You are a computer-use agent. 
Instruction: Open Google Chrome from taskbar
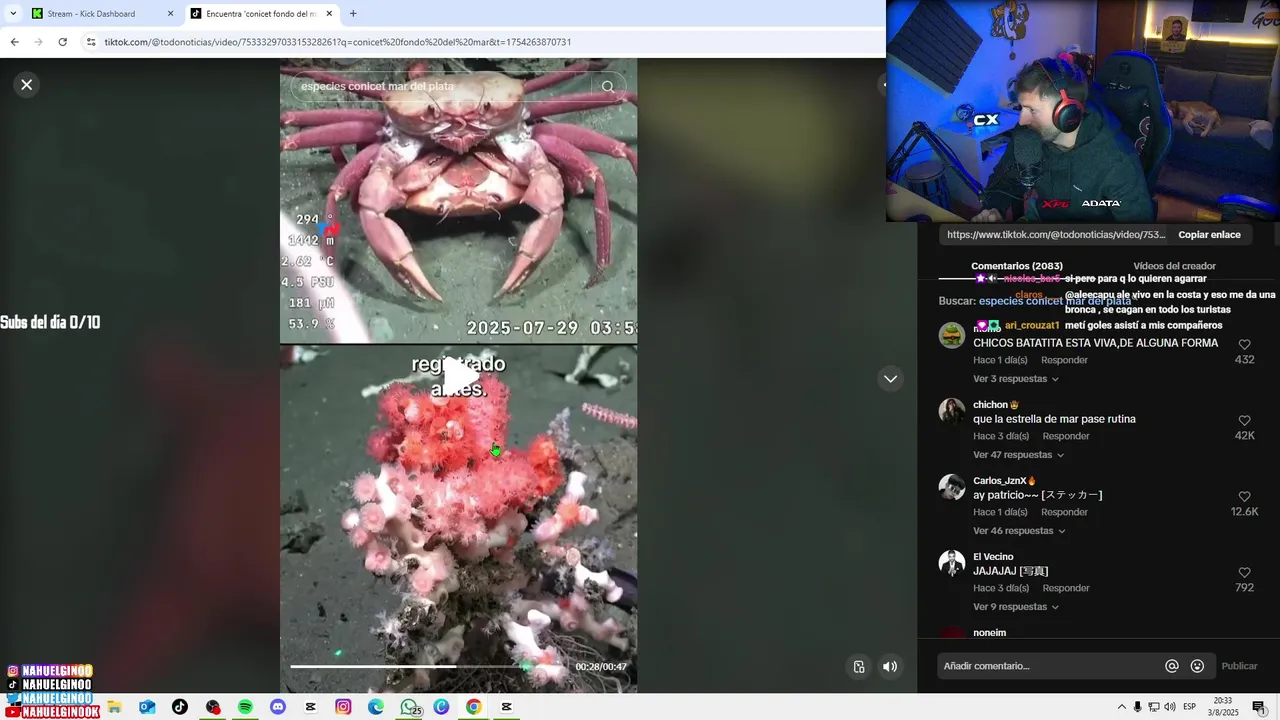(x=474, y=707)
